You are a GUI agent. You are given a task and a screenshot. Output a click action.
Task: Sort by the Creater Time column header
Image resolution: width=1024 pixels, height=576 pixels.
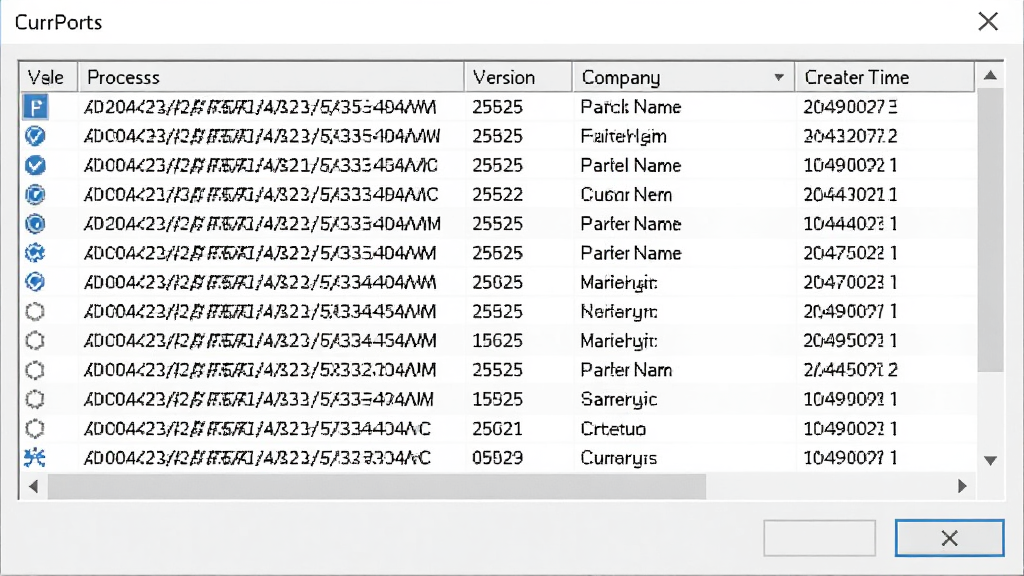coord(885,77)
